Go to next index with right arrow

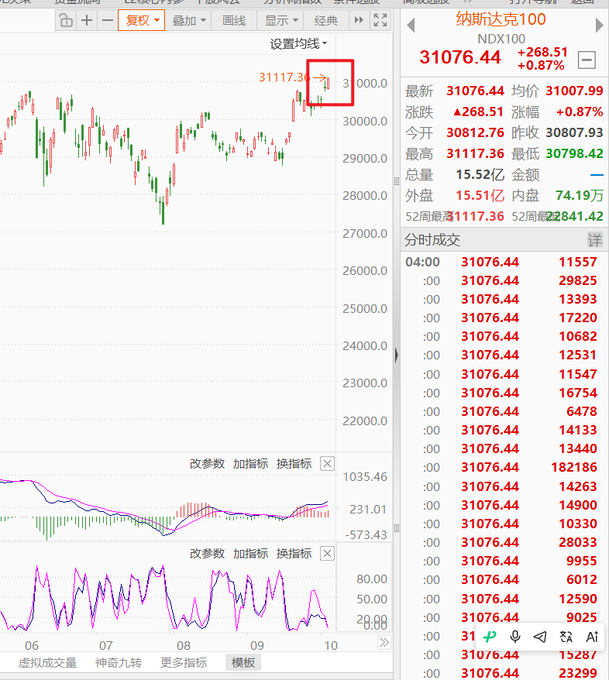pyautogui.click(x=599, y=26)
